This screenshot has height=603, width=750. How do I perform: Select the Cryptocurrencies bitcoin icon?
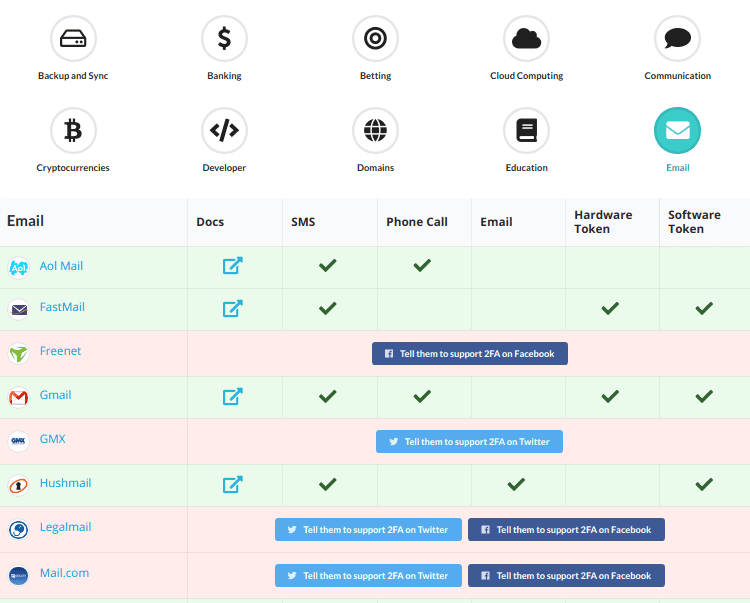click(73, 131)
